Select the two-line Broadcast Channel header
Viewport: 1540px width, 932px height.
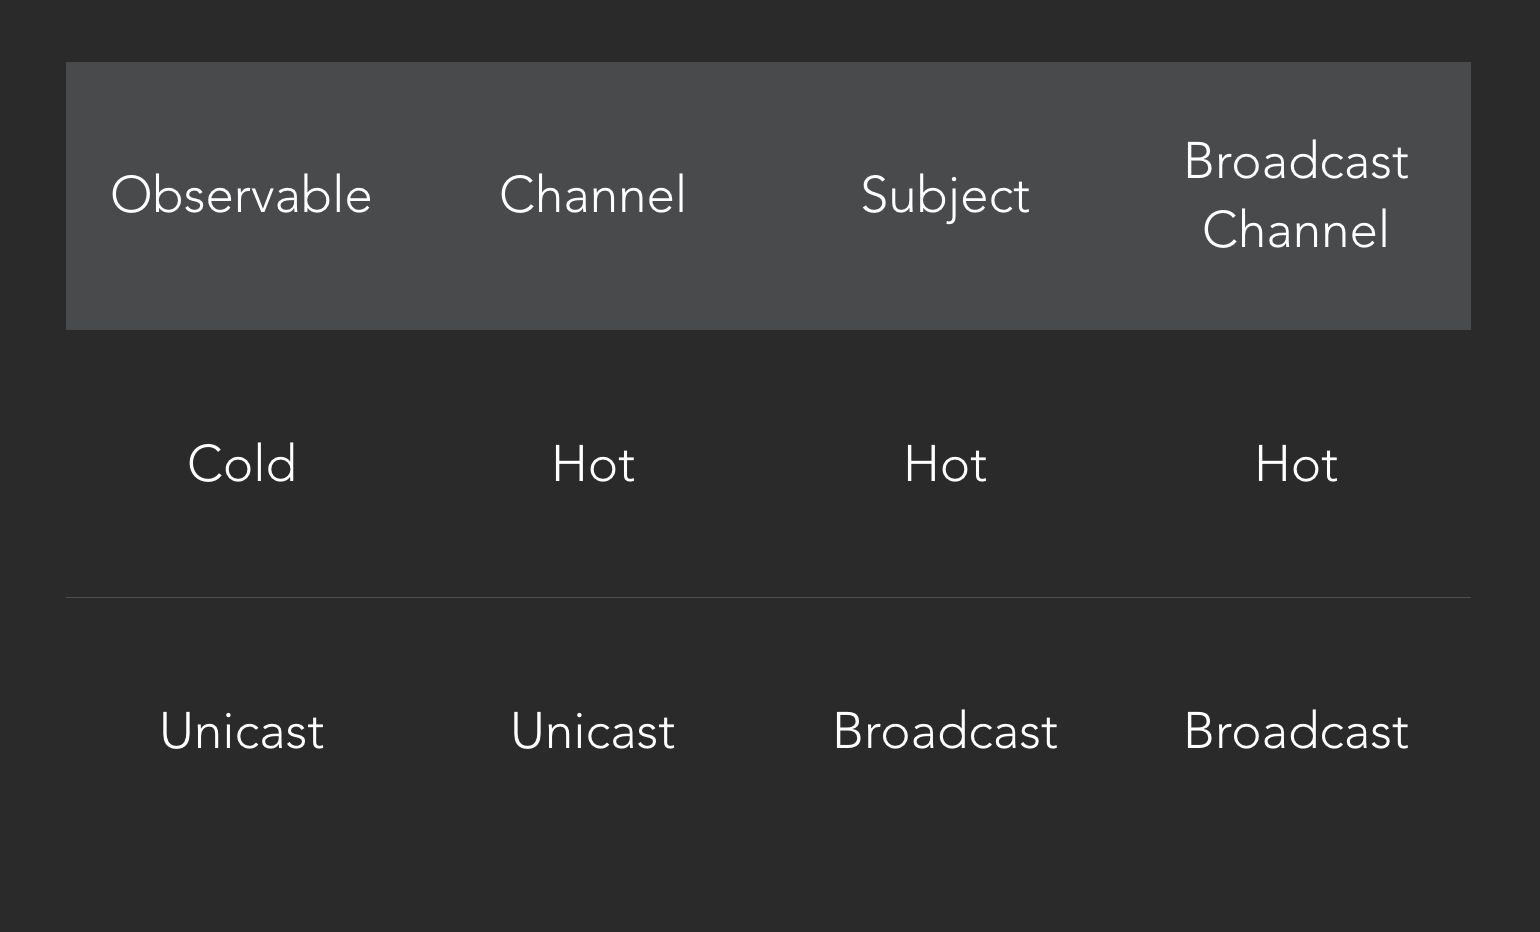tap(1296, 195)
